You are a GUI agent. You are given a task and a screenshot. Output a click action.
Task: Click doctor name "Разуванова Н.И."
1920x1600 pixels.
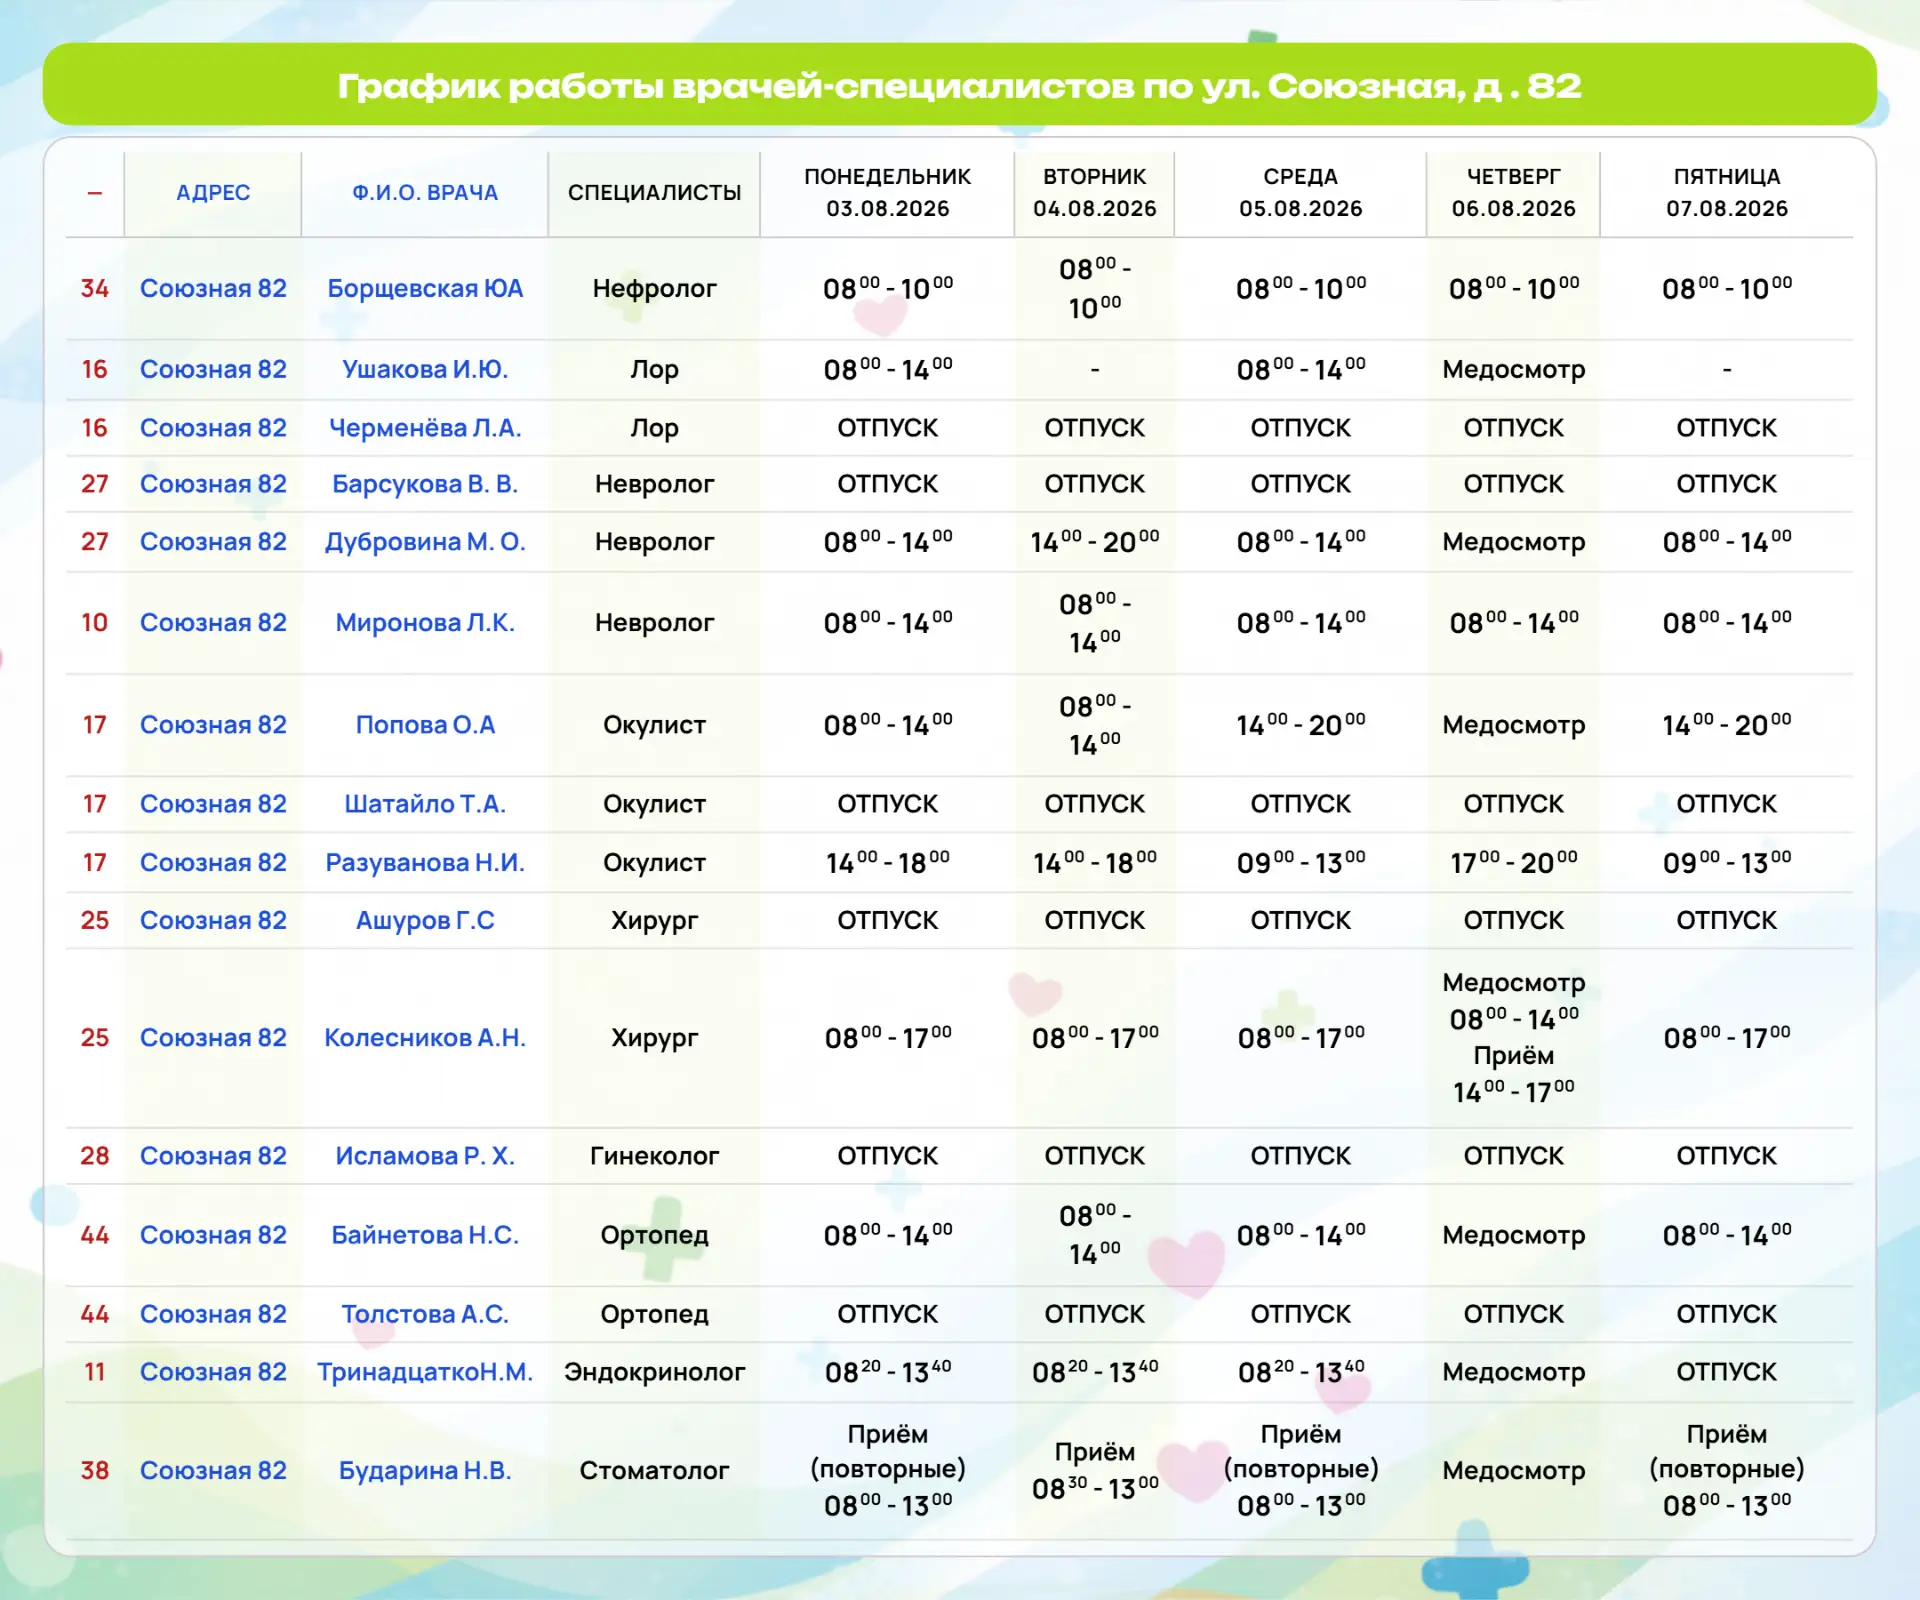[425, 862]
